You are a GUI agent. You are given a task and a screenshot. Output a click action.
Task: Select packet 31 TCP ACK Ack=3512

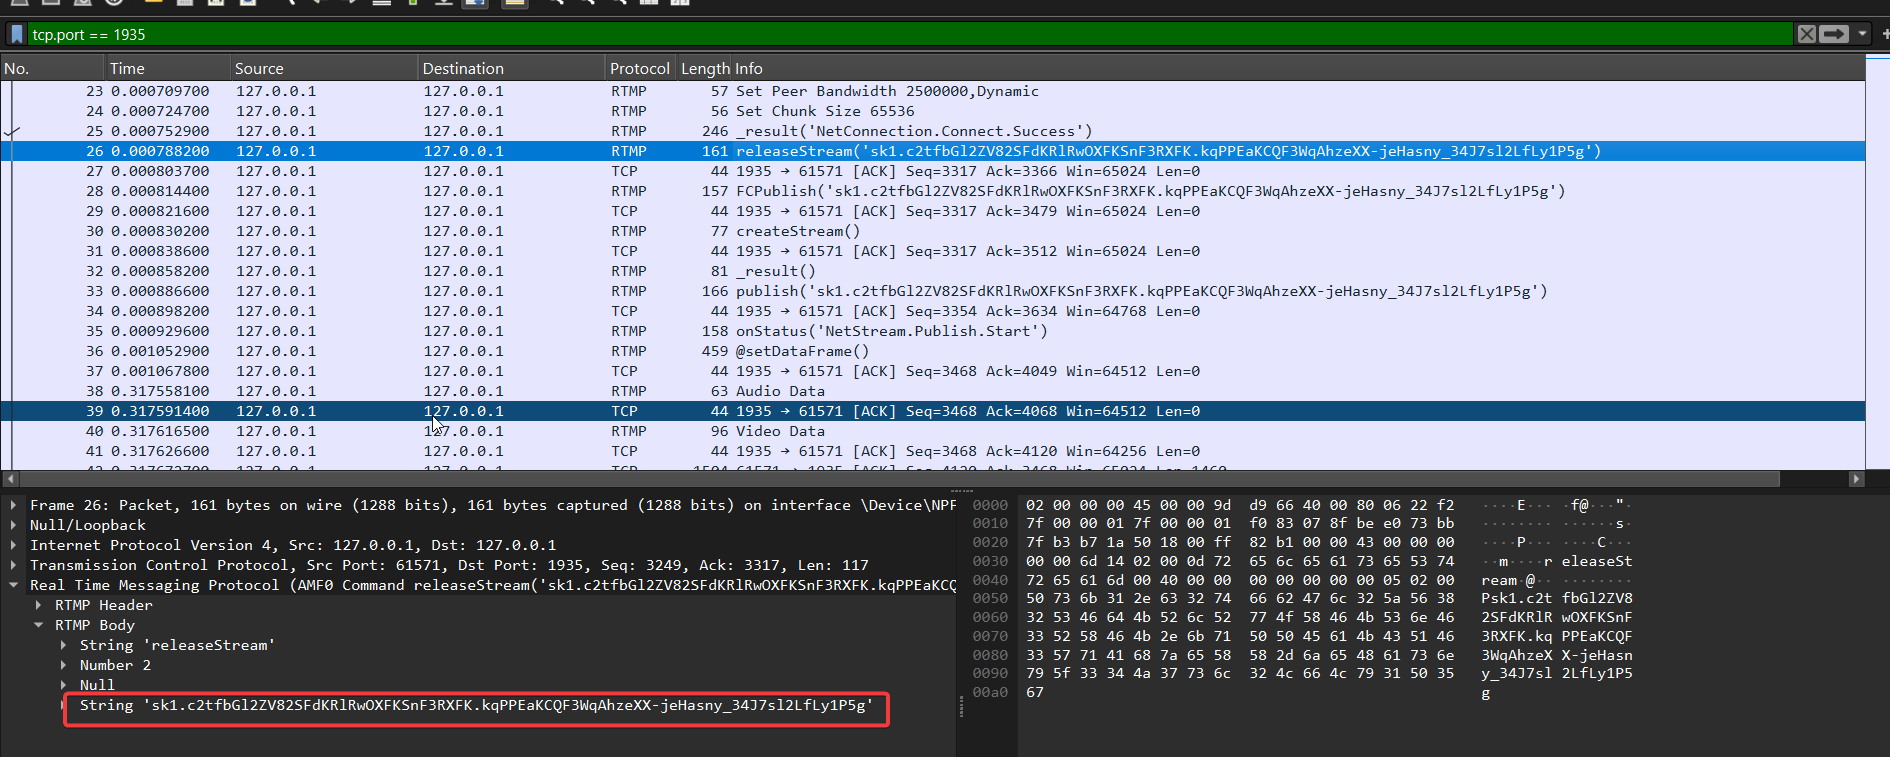[932, 251]
